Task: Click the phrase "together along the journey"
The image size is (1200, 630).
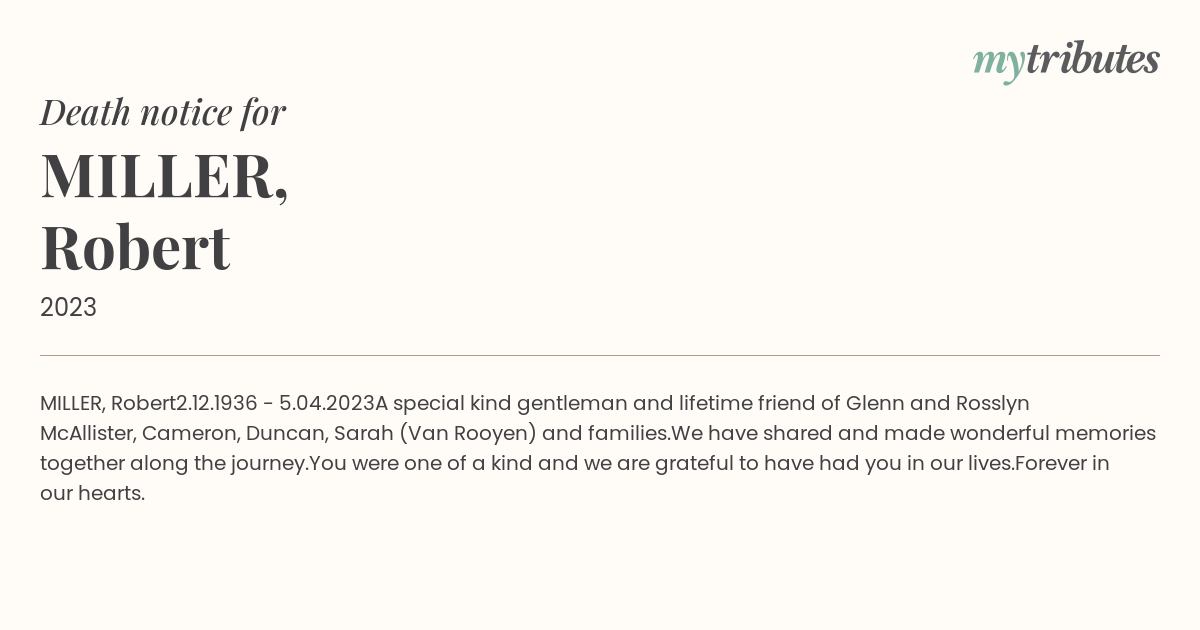Action: (174, 463)
